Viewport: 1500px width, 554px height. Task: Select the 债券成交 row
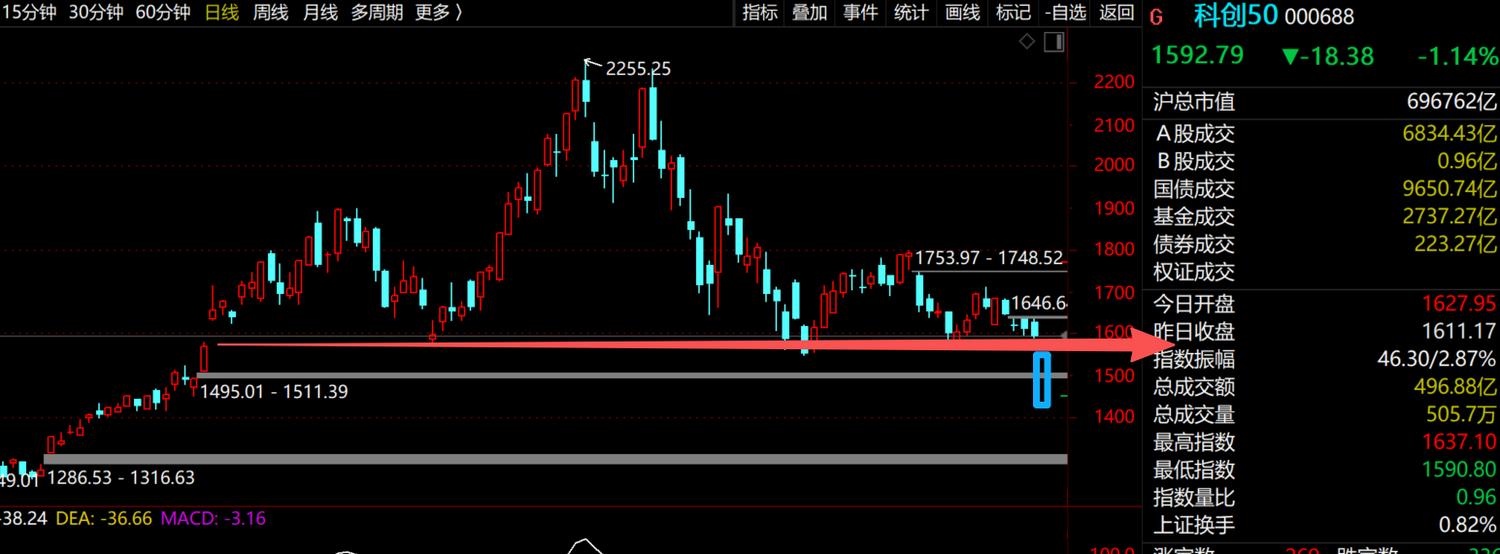pyautogui.click(x=1324, y=244)
